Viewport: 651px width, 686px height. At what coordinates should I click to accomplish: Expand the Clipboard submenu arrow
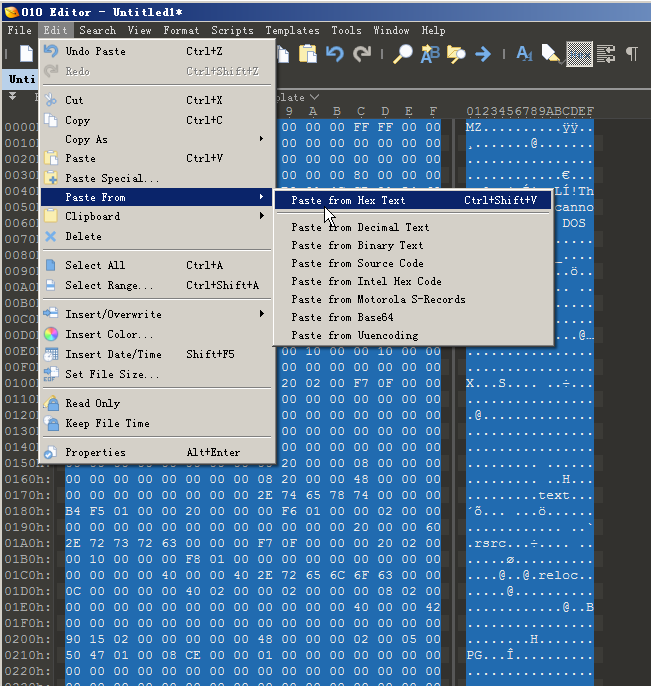point(262,216)
